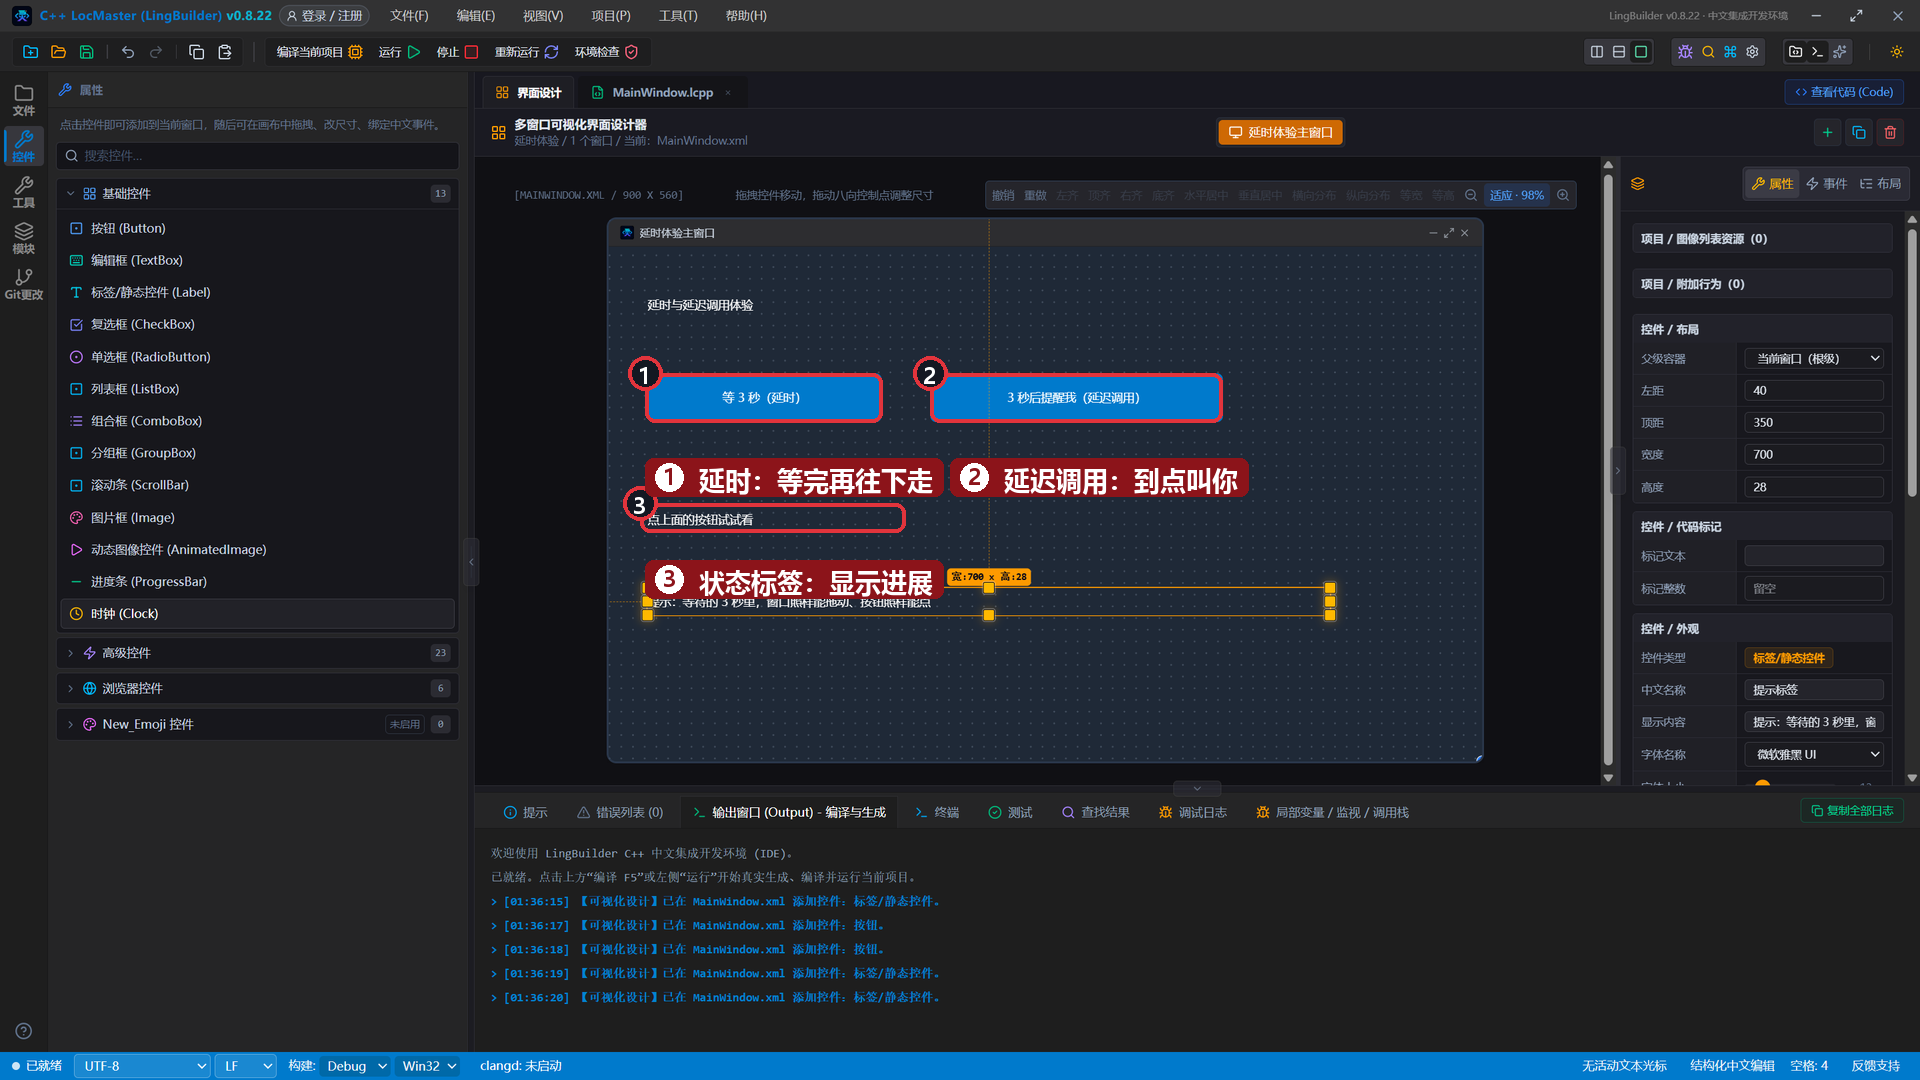This screenshot has height=1080, width=1920.
Task: Click the undo arrow icon
Action: 128,52
